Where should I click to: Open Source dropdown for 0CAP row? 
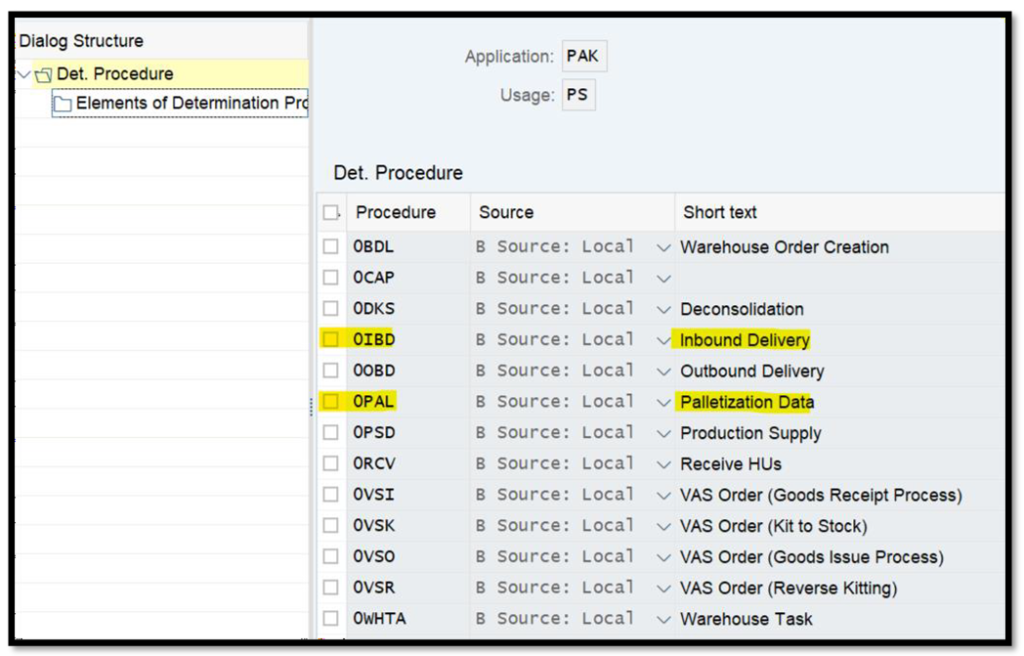click(663, 278)
